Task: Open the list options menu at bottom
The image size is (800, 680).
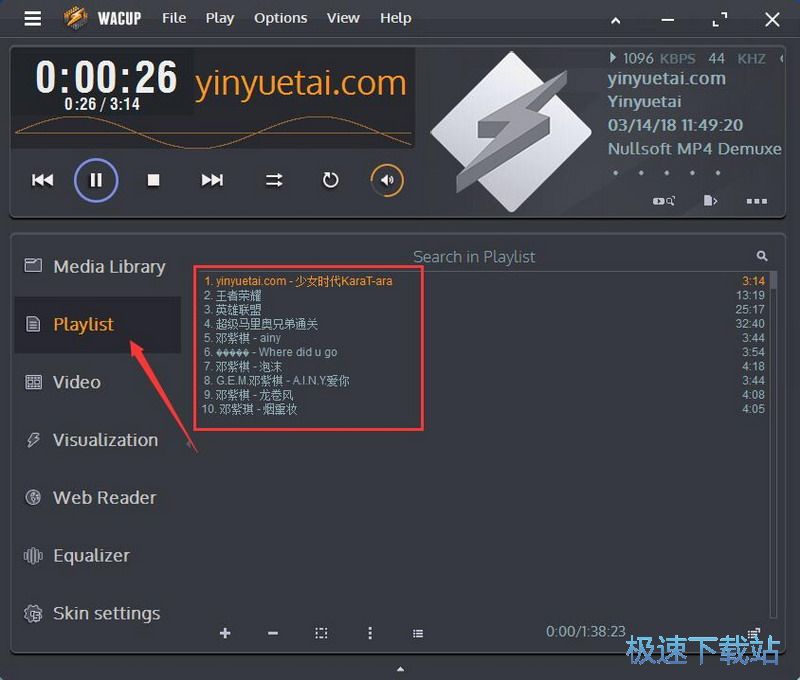Action: 418,633
